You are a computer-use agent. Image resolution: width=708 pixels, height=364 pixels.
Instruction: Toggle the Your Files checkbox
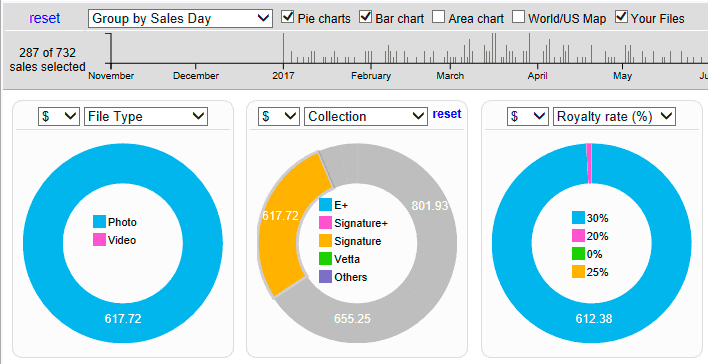click(621, 17)
